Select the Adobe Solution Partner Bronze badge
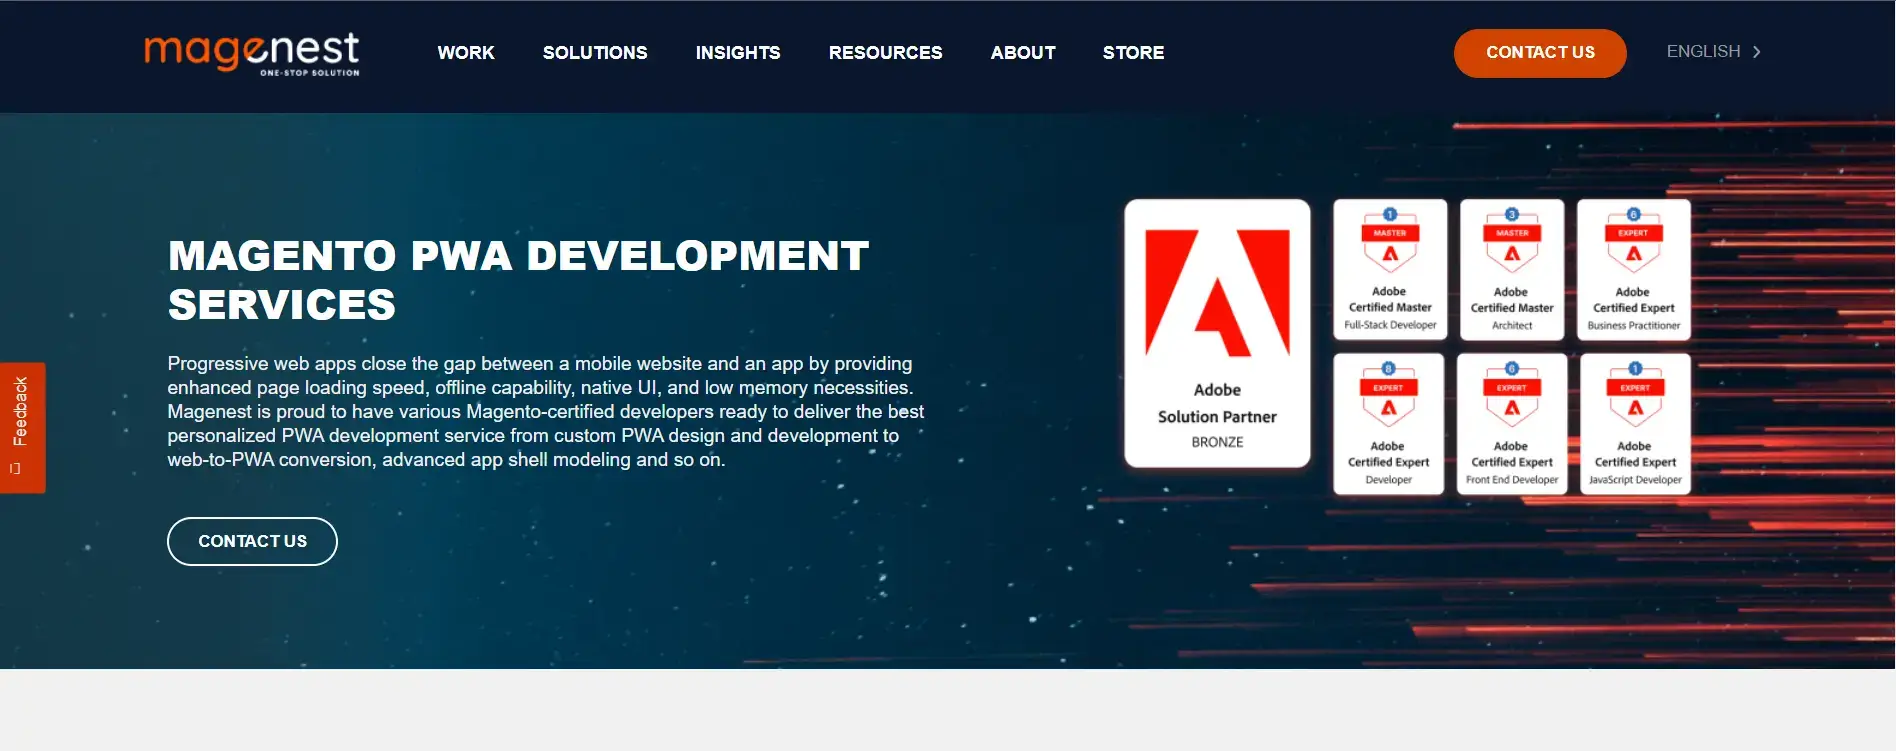The height and width of the screenshot is (751, 1896). 1217,333
